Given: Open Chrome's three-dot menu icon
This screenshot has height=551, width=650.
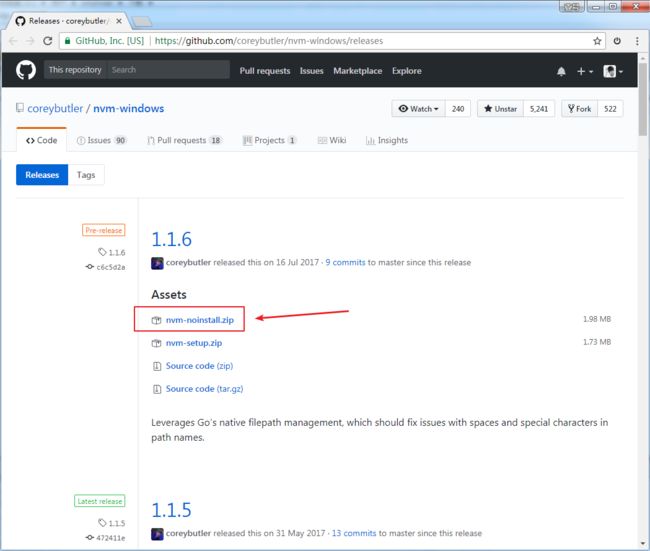Looking at the screenshot, I should [x=637, y=41].
